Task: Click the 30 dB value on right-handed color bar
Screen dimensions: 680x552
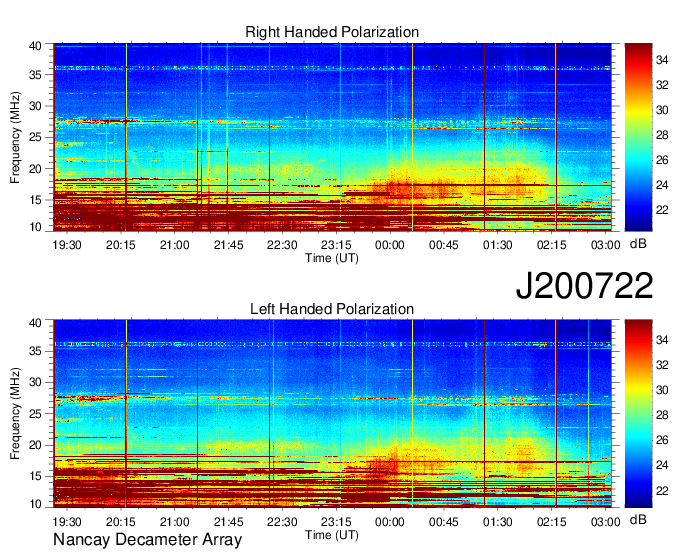Action: click(x=662, y=110)
